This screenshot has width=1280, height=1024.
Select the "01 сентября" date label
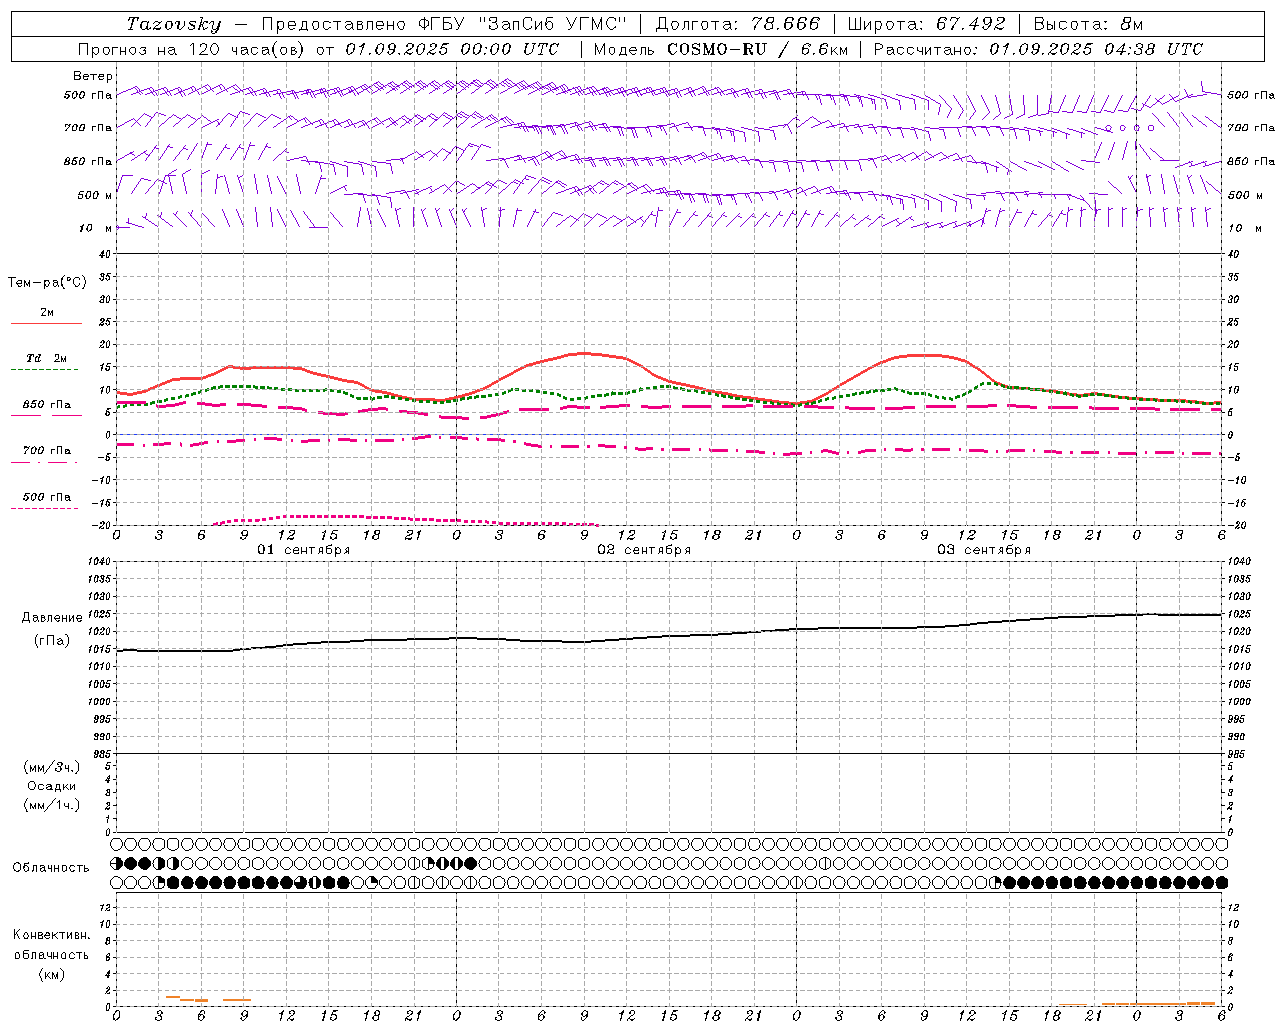tap(304, 550)
